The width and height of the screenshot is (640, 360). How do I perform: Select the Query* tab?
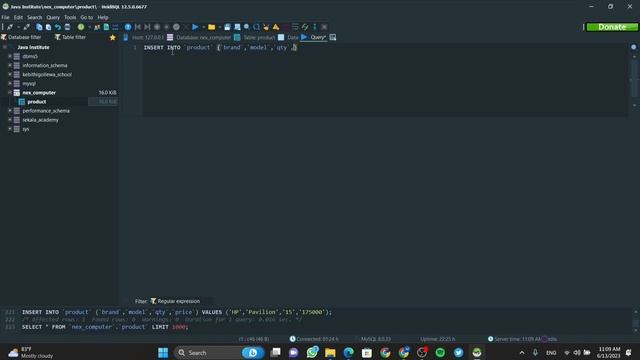coord(313,37)
